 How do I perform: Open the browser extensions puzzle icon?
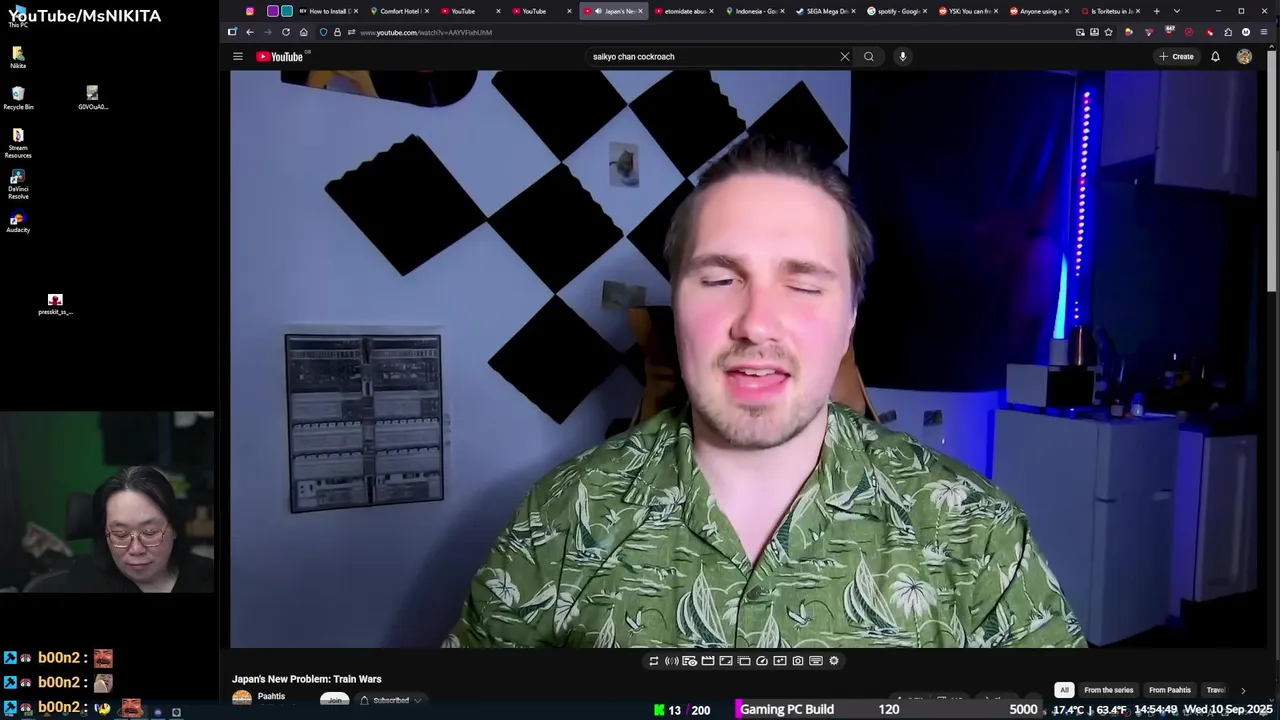[x=1228, y=32]
